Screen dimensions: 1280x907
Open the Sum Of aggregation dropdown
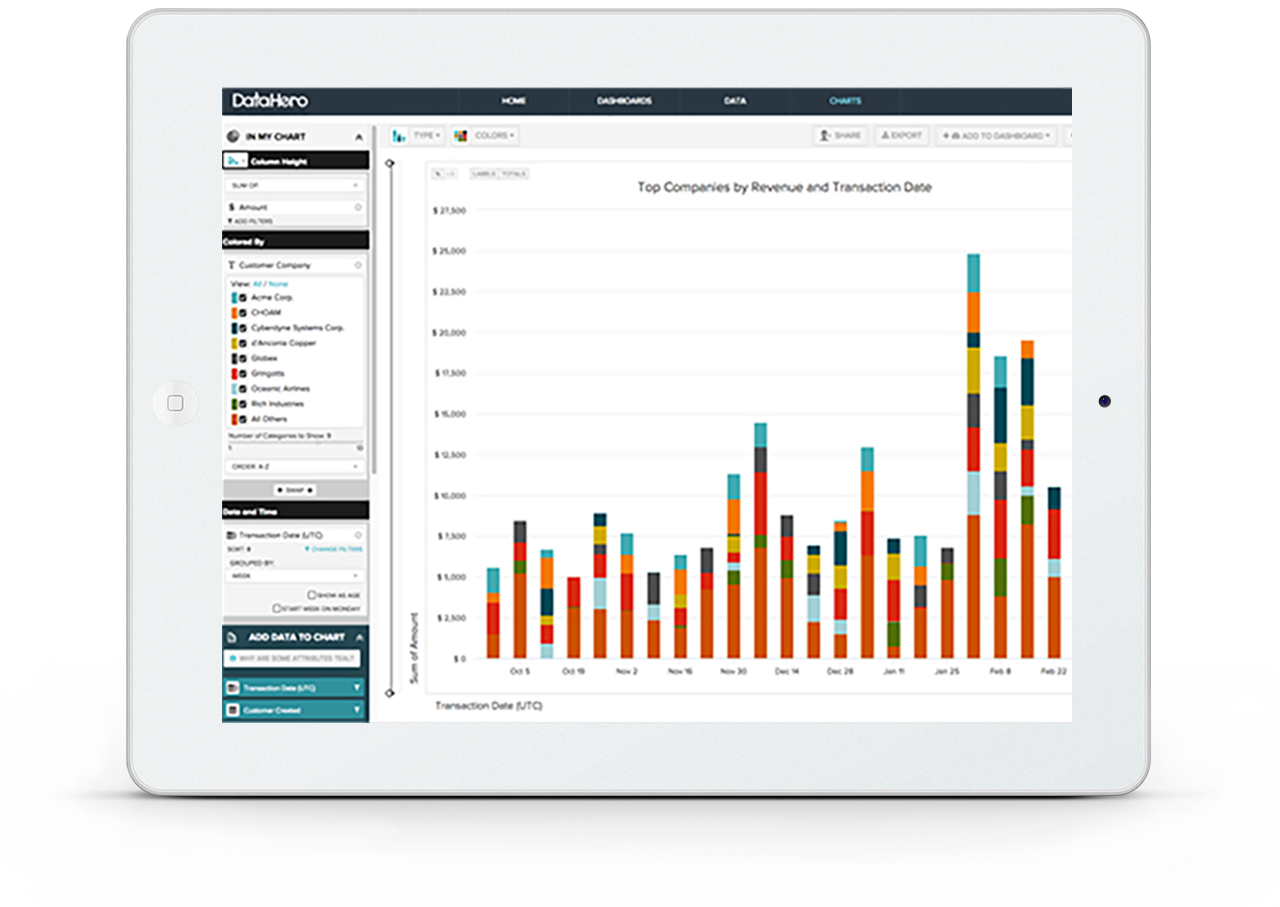pyautogui.click(x=295, y=185)
